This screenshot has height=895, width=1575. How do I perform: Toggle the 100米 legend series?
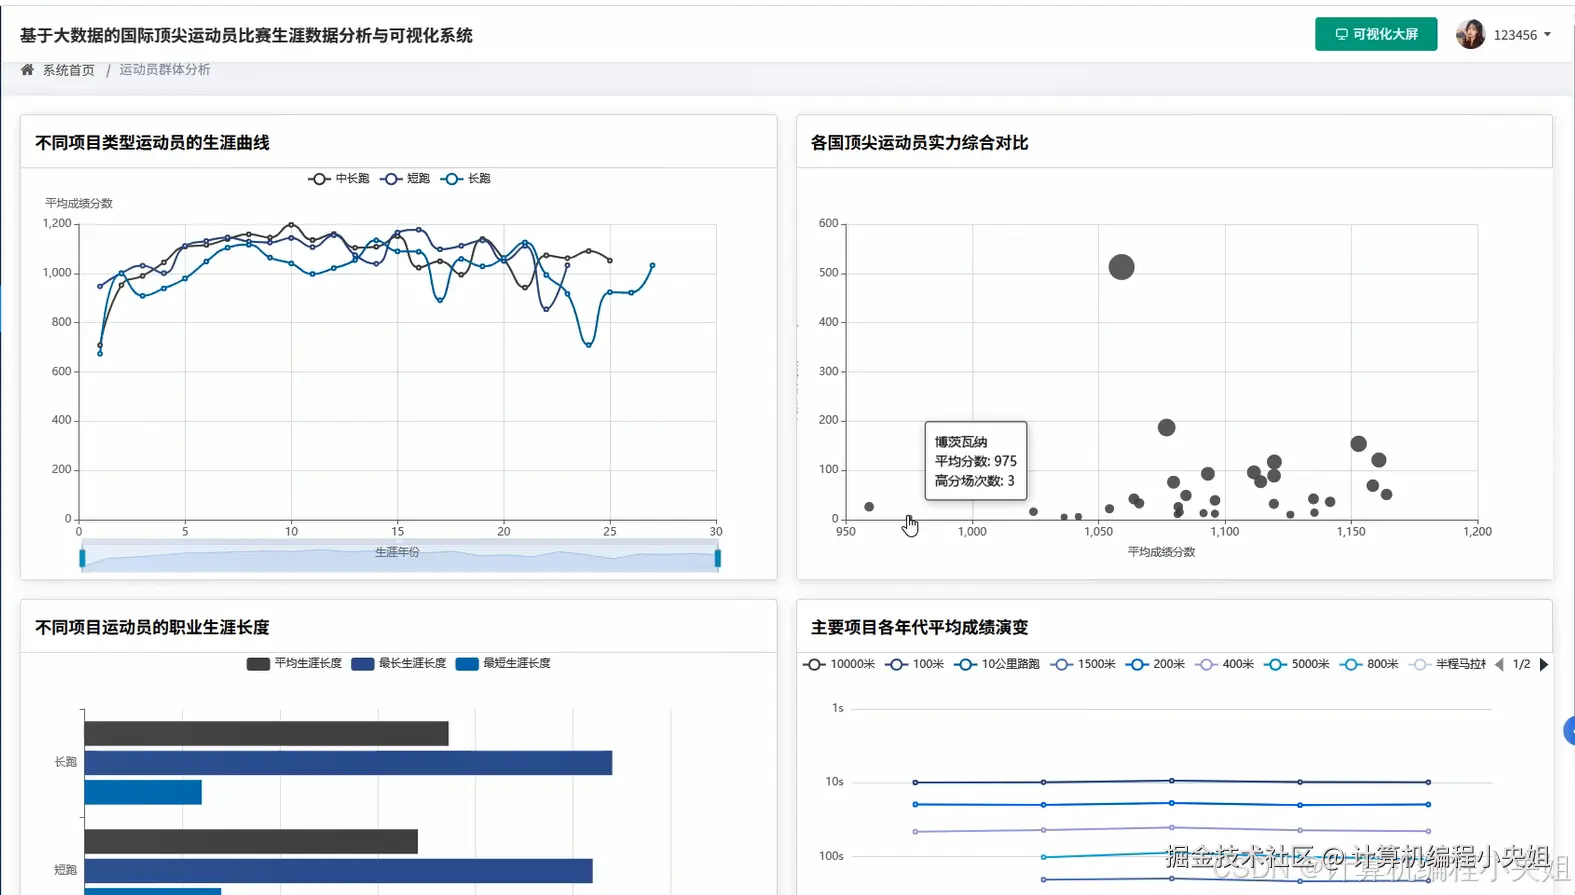(x=915, y=665)
